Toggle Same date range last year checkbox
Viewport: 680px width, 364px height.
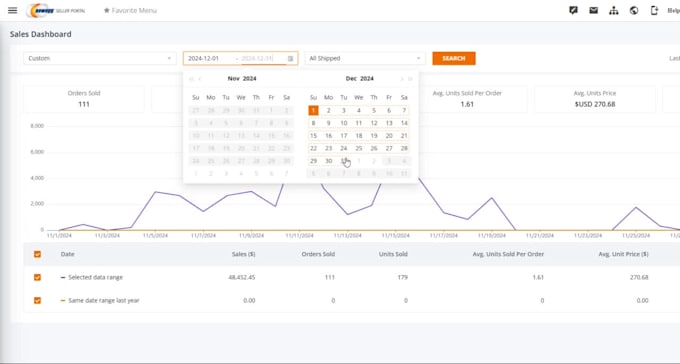(37, 300)
